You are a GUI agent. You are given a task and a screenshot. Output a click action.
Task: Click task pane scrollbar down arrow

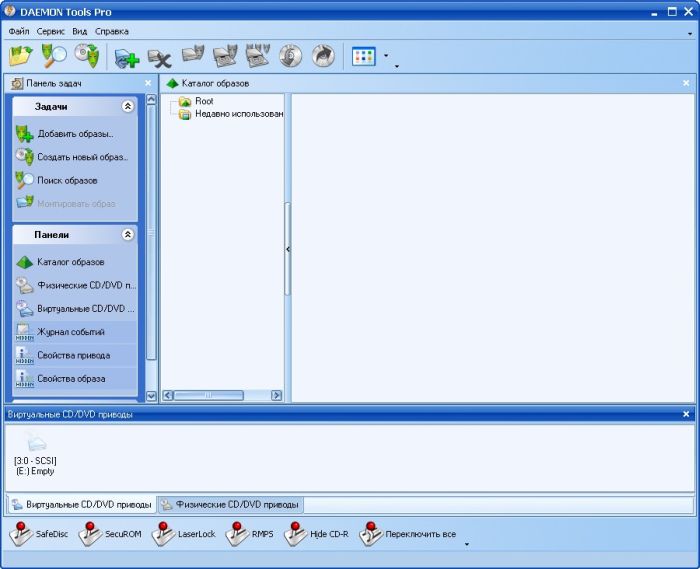(151, 396)
